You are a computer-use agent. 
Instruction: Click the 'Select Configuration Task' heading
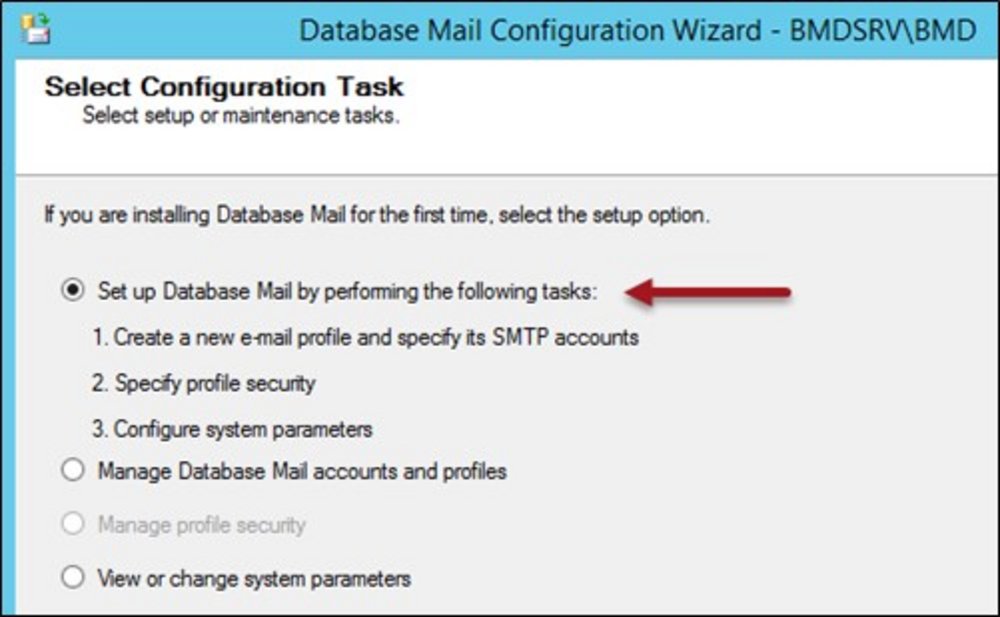point(224,87)
